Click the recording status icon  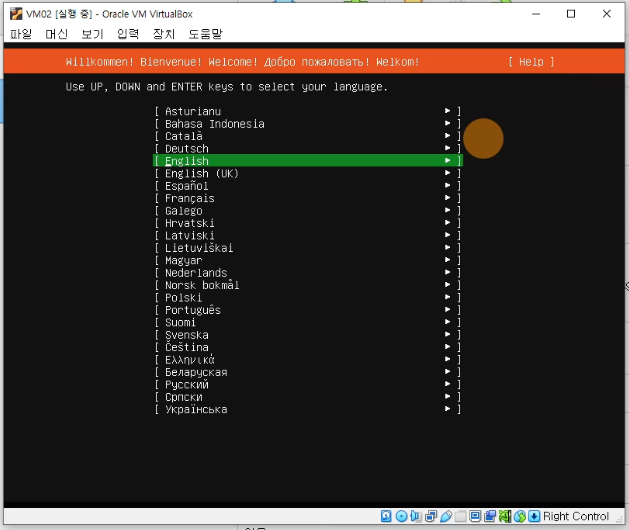pyautogui.click(x=490, y=516)
